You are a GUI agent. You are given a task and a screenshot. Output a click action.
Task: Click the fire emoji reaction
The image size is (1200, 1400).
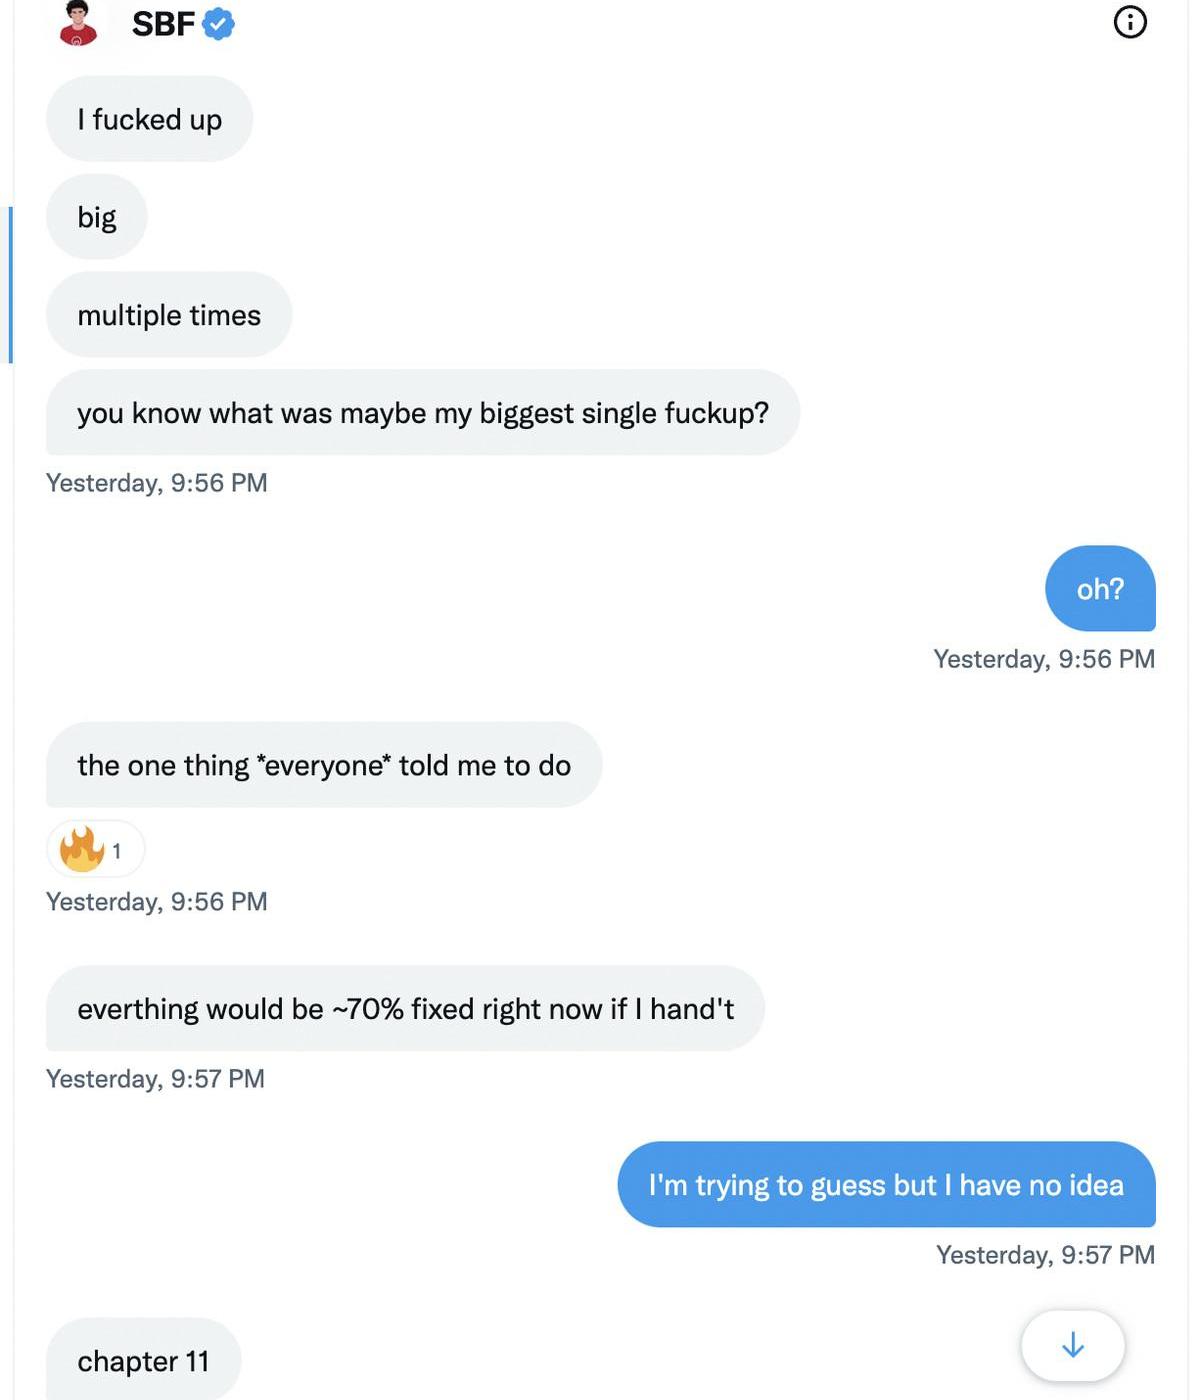82,849
